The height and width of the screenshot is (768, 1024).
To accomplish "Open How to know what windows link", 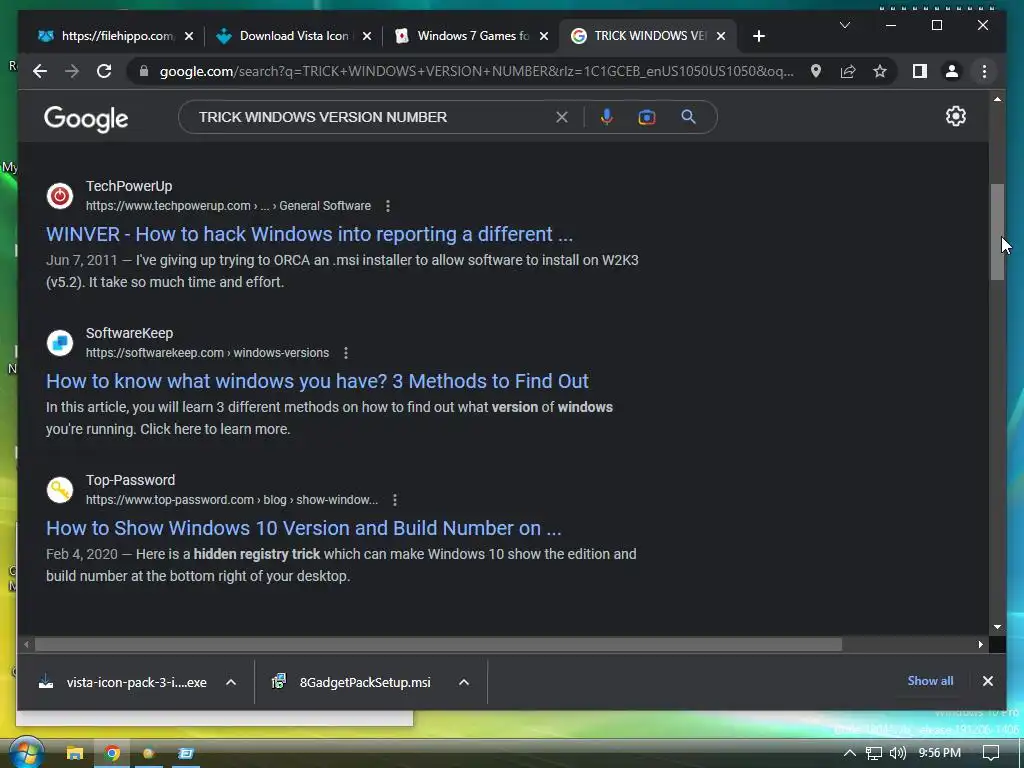I will click(317, 381).
